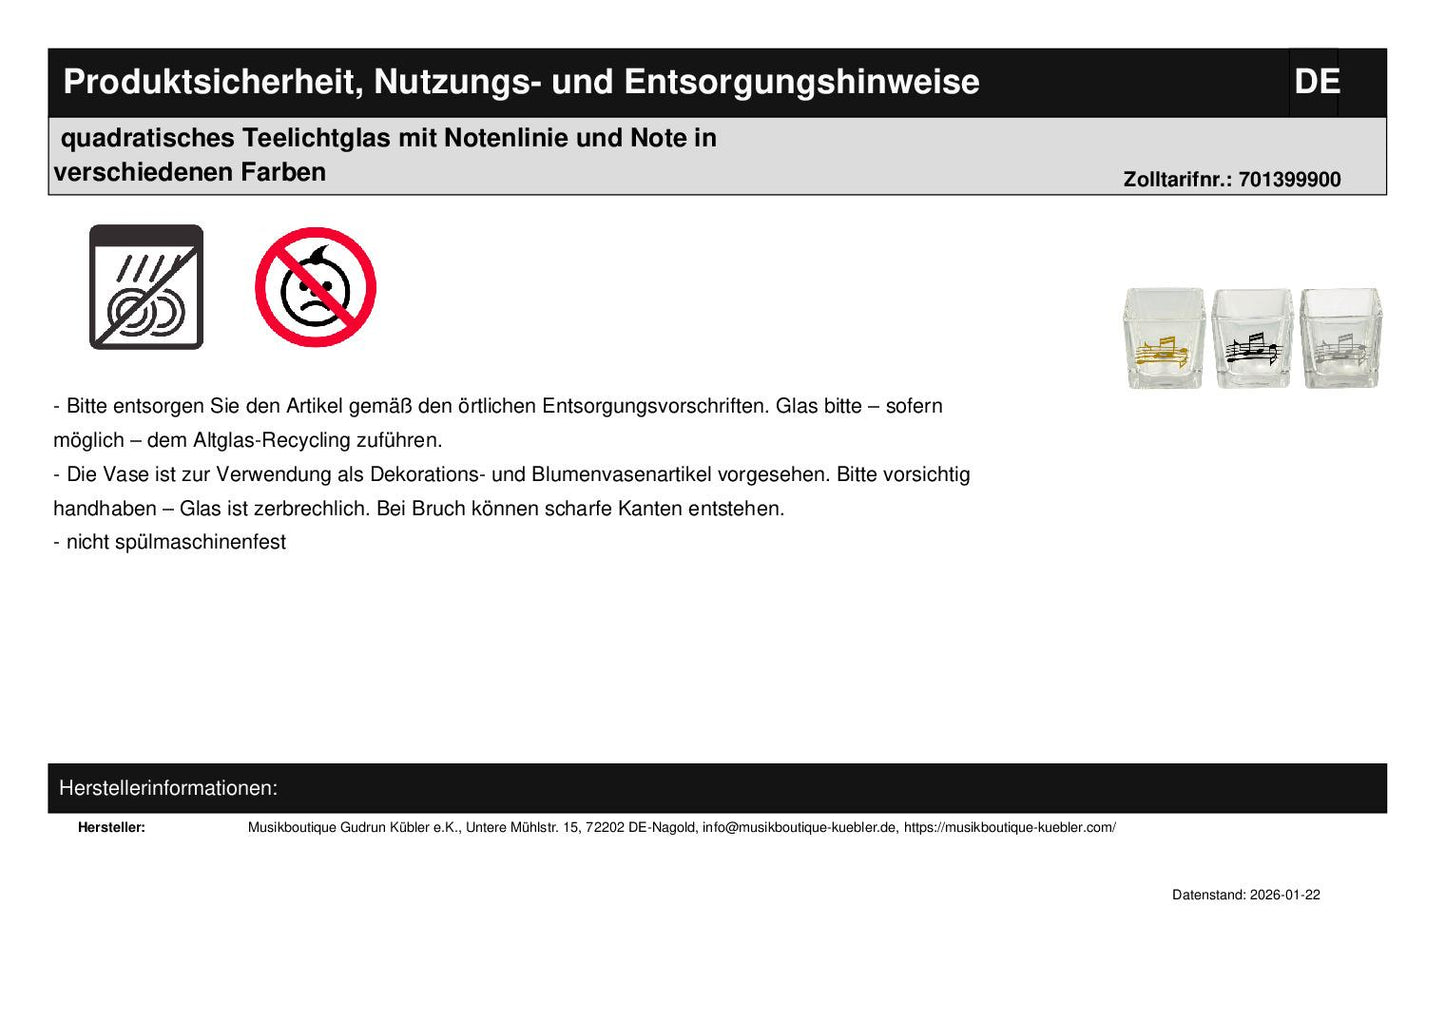The width and height of the screenshot is (1445, 1022).
Task: Collapse the disposal instructions block
Action: pos(512,474)
